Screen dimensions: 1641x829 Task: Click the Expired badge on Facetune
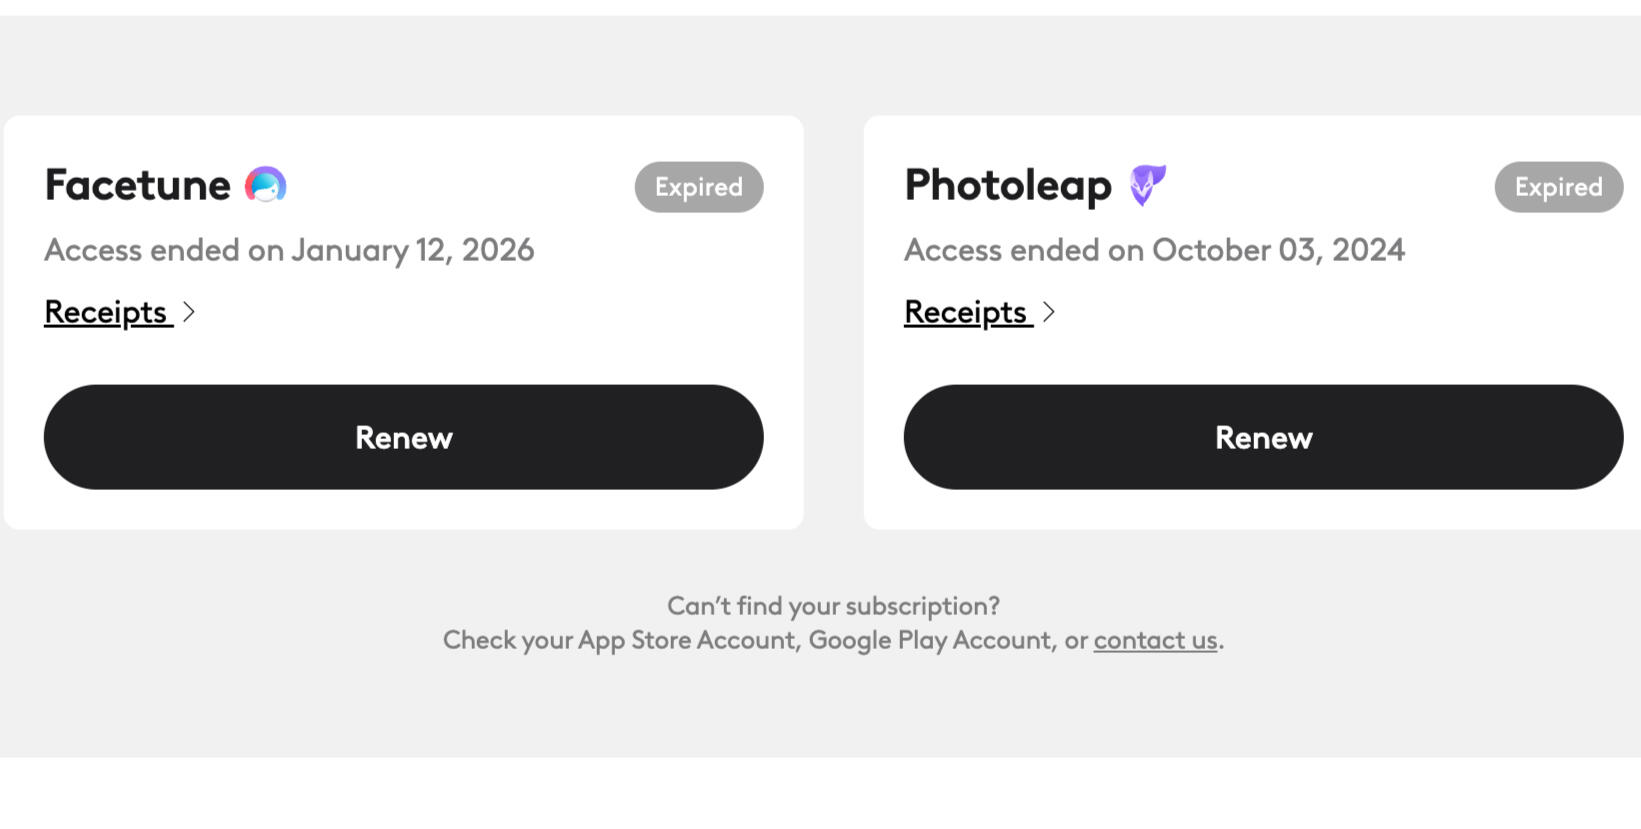point(699,187)
